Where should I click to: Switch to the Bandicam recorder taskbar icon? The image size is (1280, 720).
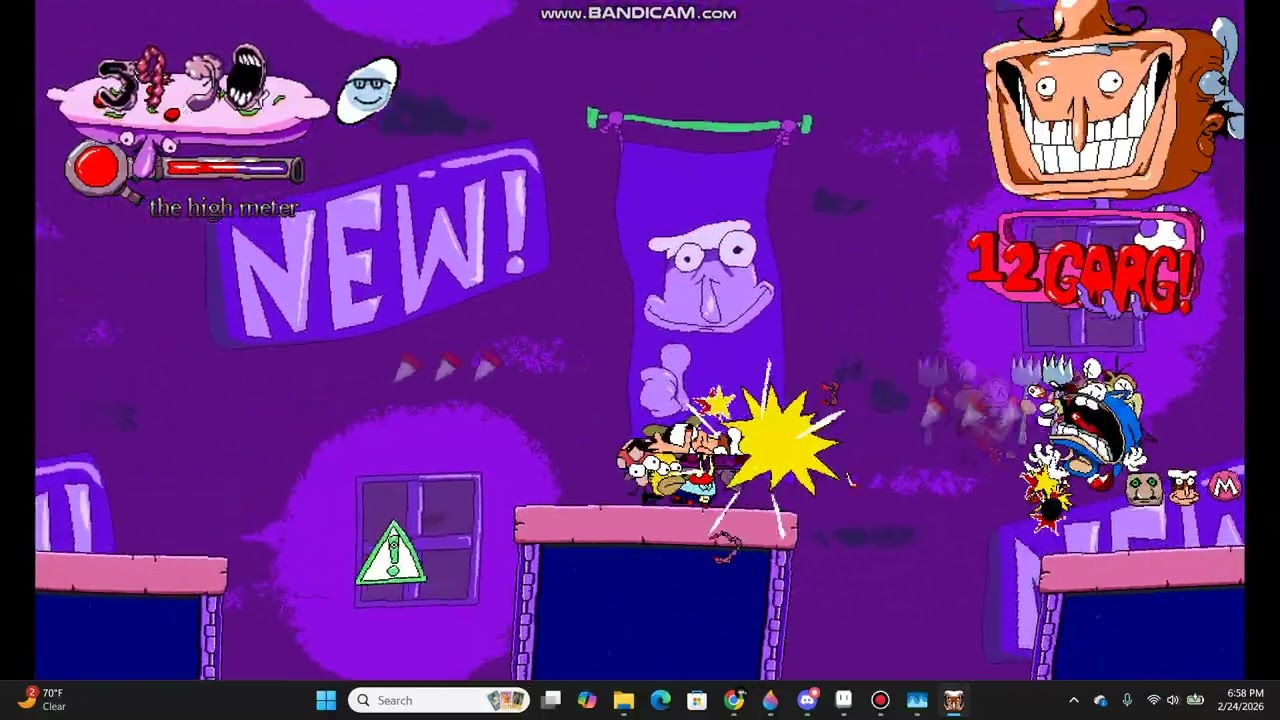[x=880, y=700]
